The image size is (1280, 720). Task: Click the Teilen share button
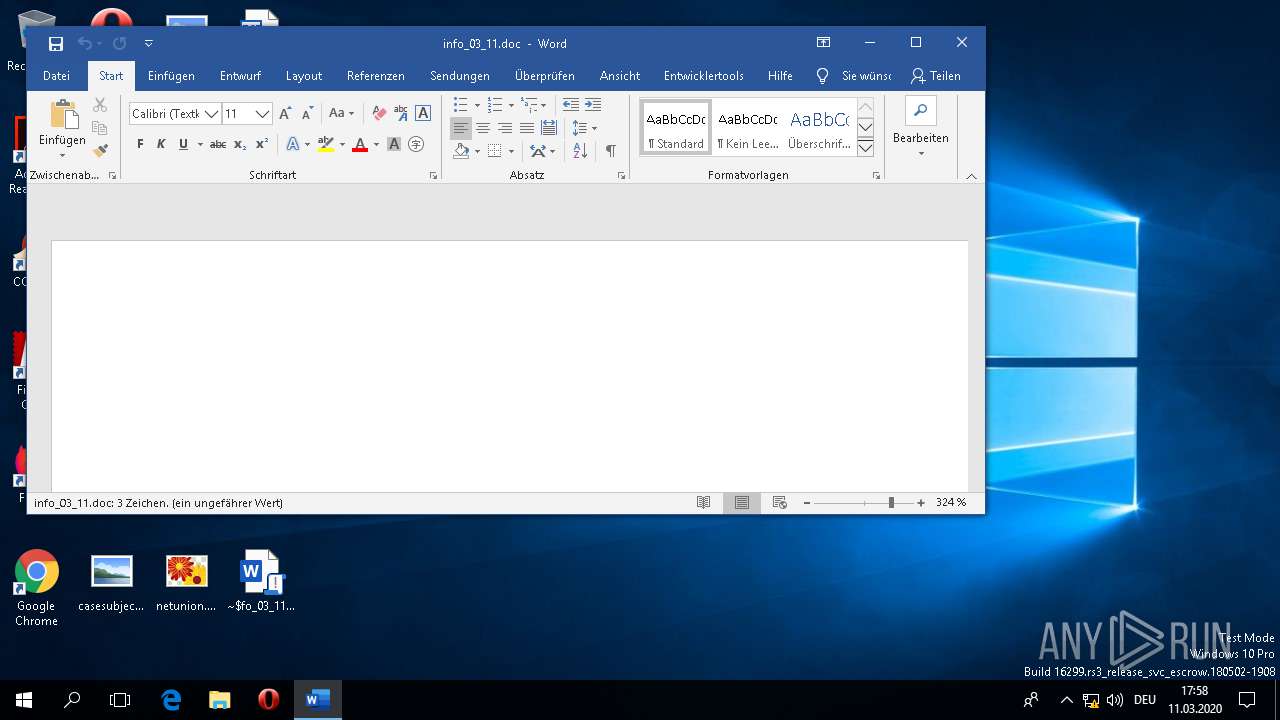click(936, 76)
